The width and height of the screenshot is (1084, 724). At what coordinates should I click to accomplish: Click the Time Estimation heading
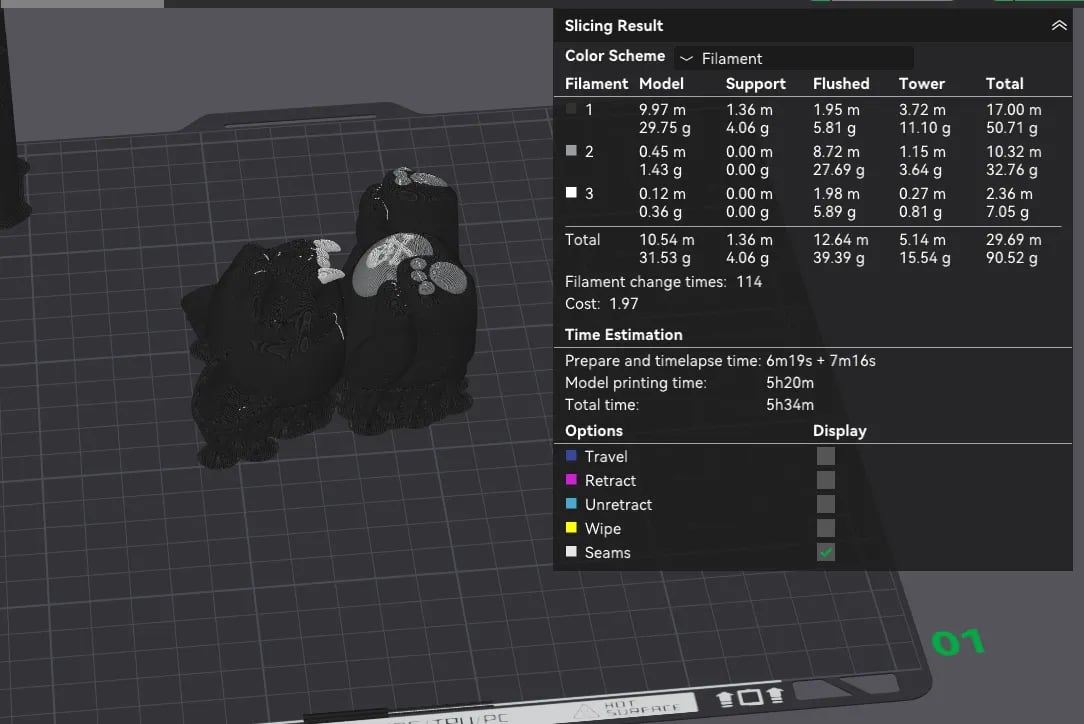(x=623, y=335)
